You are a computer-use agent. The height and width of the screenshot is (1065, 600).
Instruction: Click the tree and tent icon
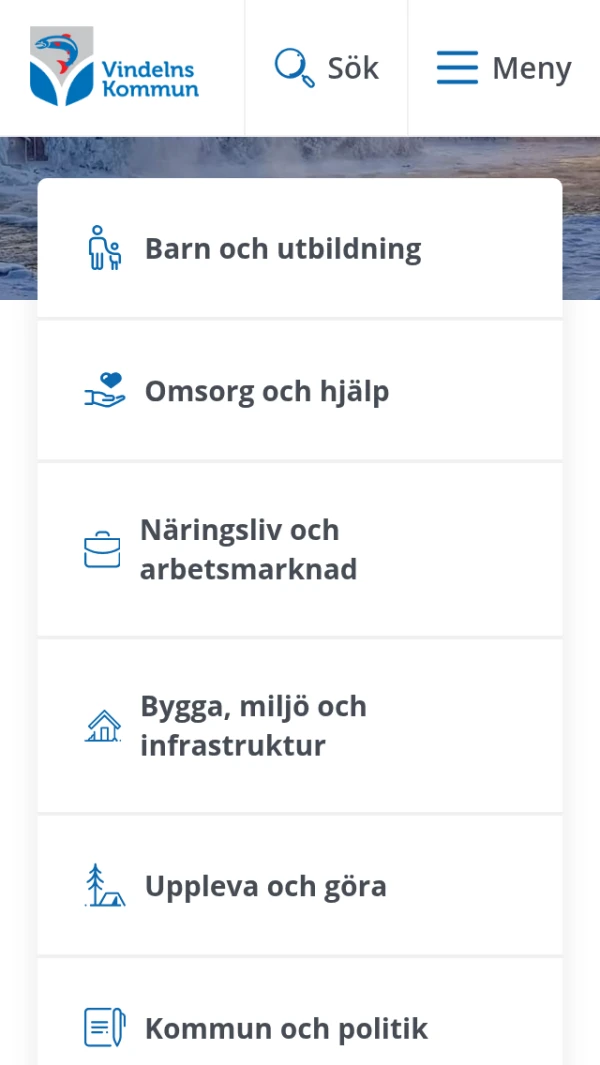(104, 886)
